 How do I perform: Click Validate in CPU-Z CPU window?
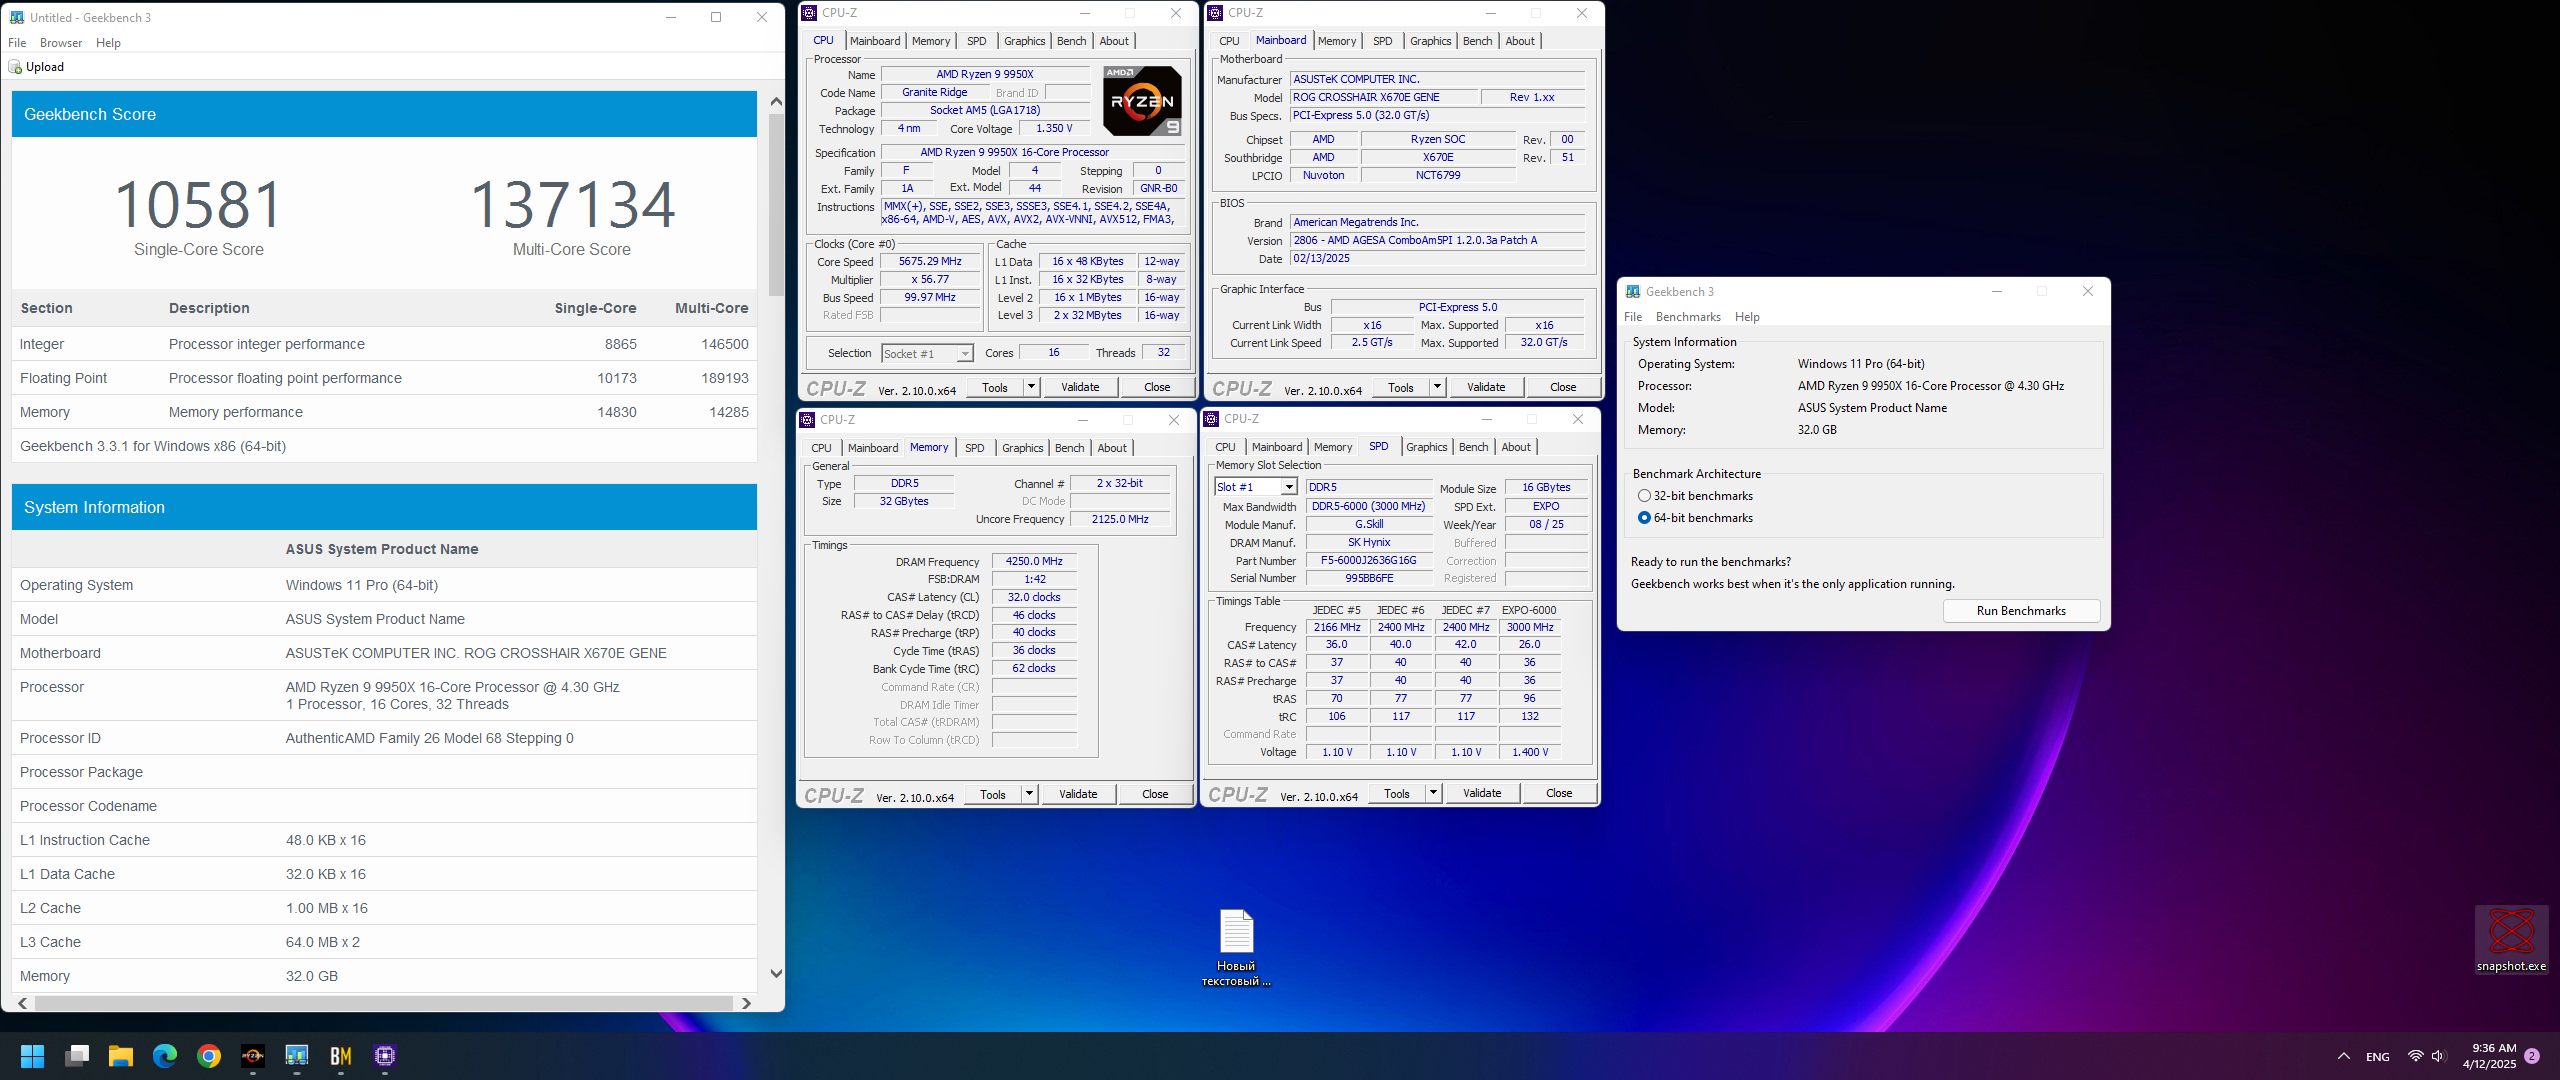pos(1080,387)
